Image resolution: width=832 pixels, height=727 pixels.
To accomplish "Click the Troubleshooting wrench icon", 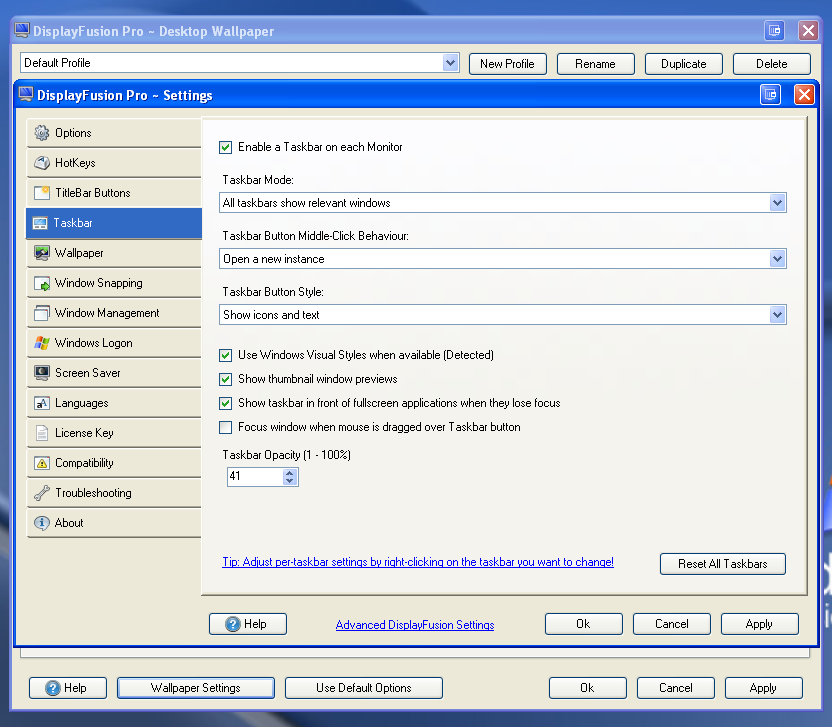I will [x=41, y=493].
